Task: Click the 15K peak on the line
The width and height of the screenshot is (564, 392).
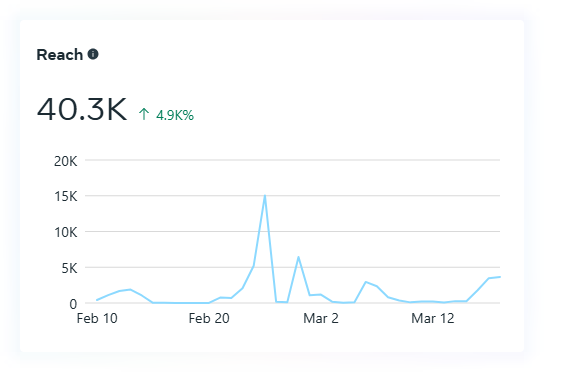Action: [265, 196]
